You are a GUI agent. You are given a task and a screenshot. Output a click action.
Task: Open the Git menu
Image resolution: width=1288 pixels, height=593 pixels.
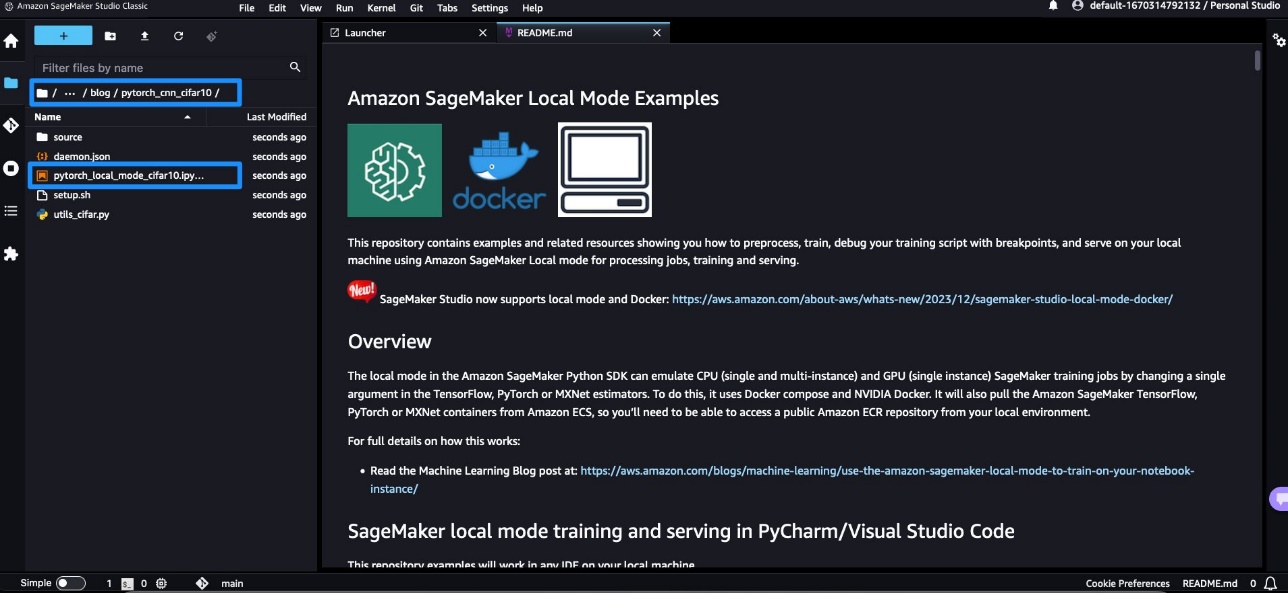pyautogui.click(x=417, y=8)
